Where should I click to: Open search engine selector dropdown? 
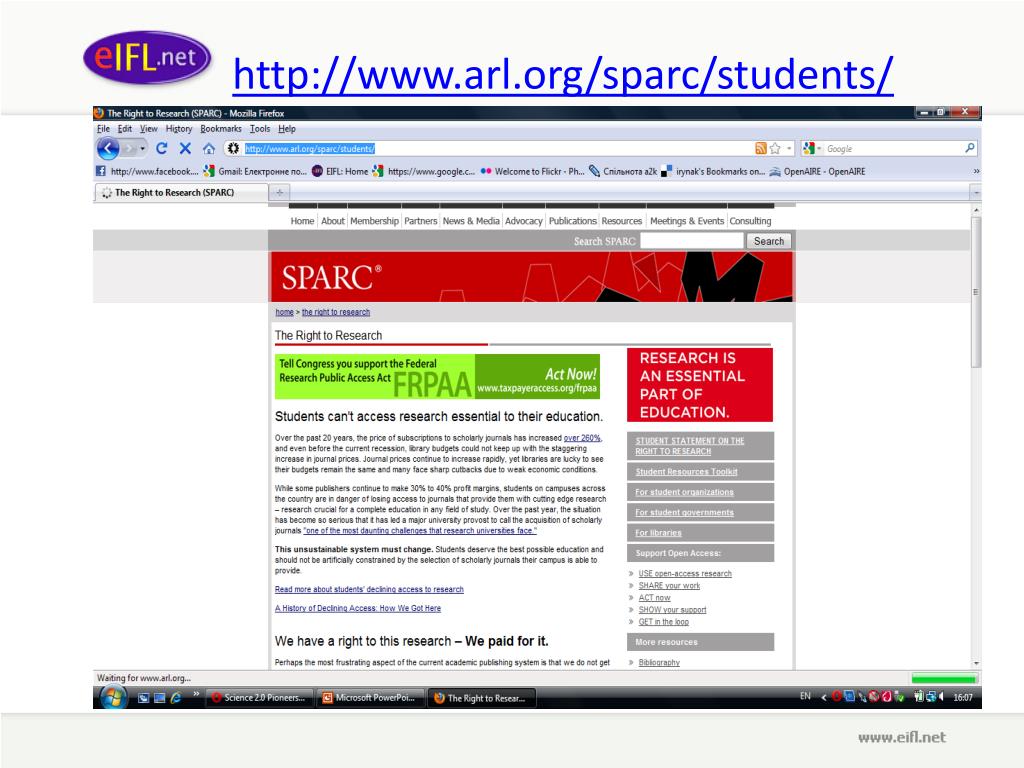(x=811, y=149)
